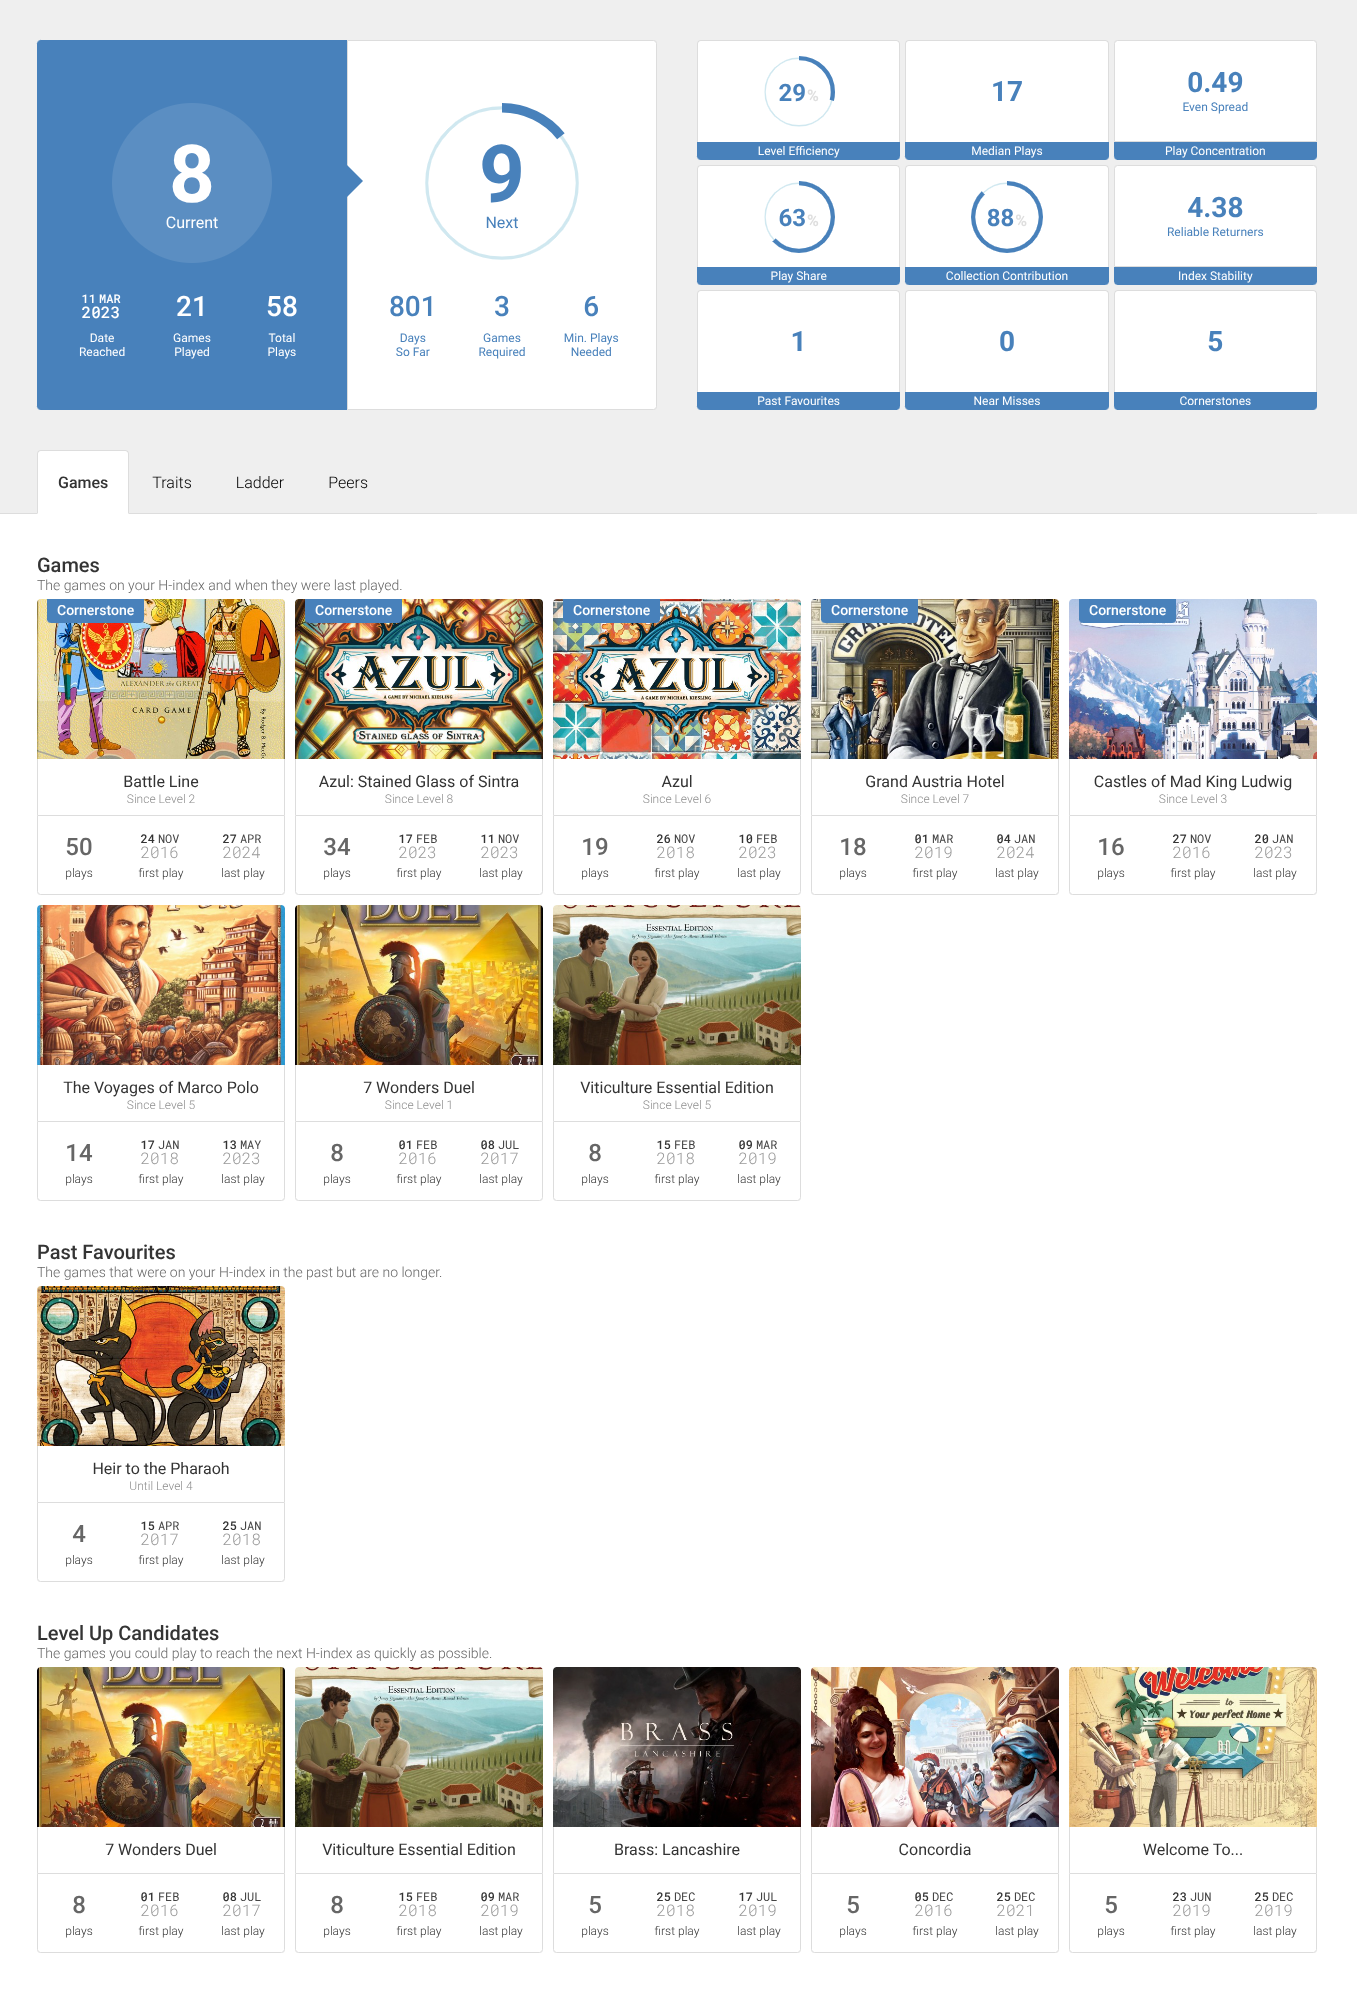
Task: Select the Welcome To... cover image
Action: 1193,1747
